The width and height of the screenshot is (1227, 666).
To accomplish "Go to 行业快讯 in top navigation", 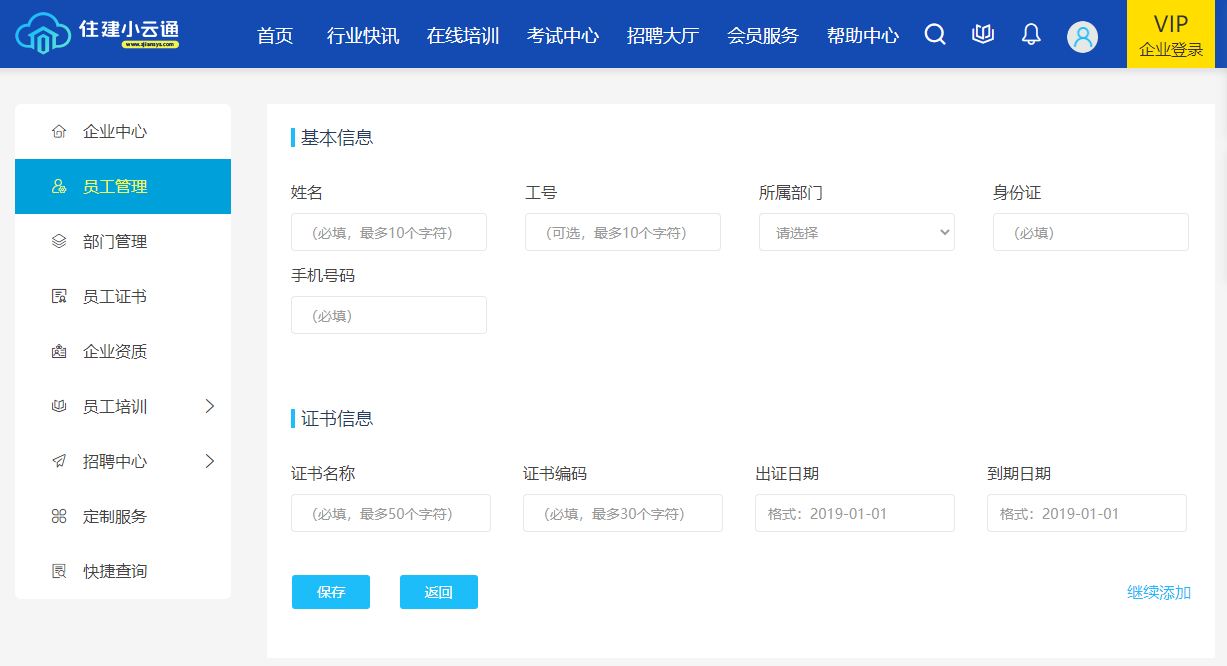I will tap(362, 36).
